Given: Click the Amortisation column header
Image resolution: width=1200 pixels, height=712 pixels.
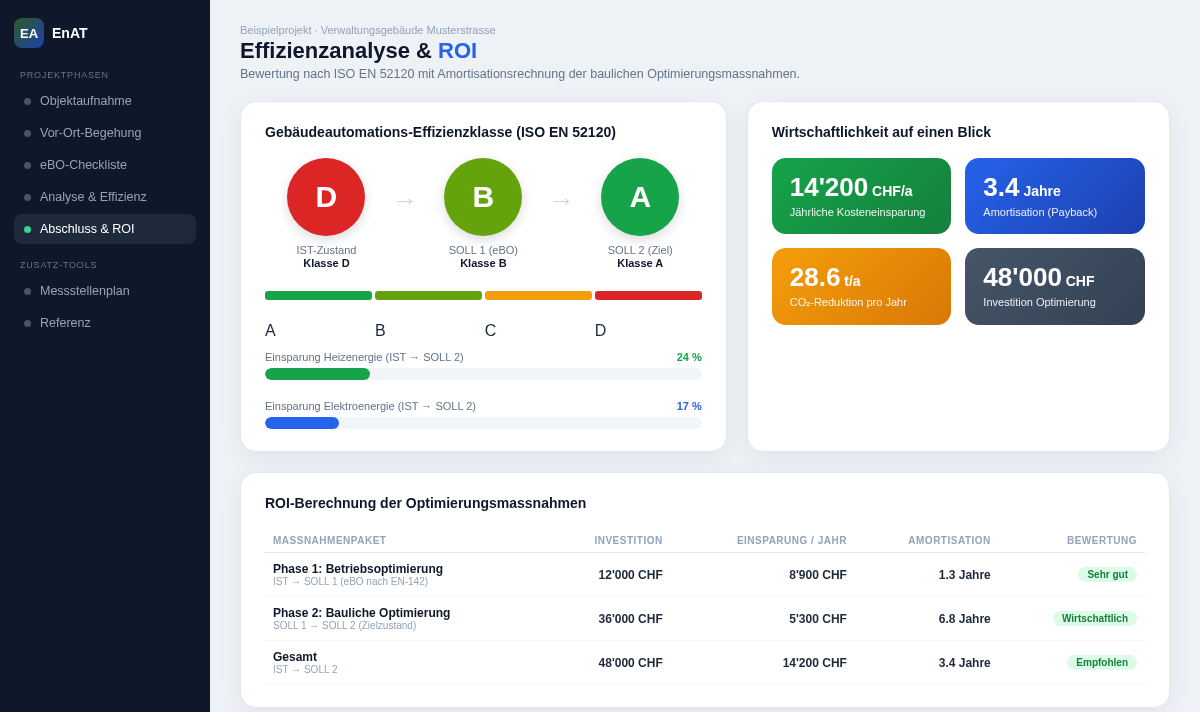Looking at the screenshot, I should click(x=949, y=541).
